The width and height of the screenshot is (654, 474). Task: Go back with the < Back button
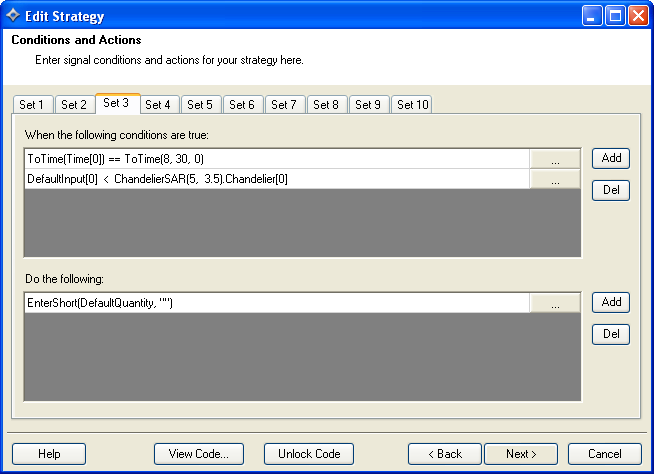[x=445, y=454]
